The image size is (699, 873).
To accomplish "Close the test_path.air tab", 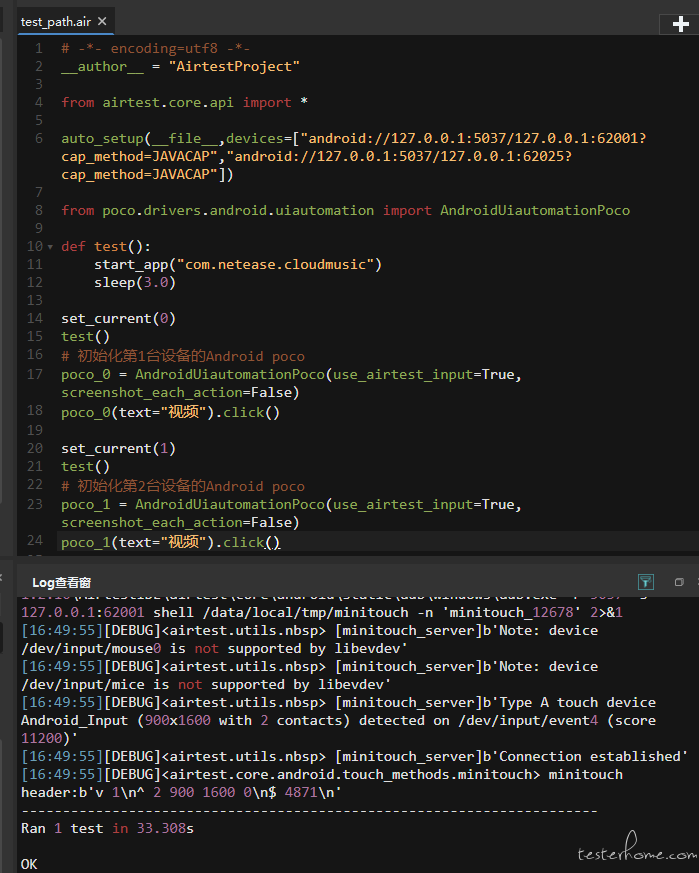I will (x=102, y=21).
